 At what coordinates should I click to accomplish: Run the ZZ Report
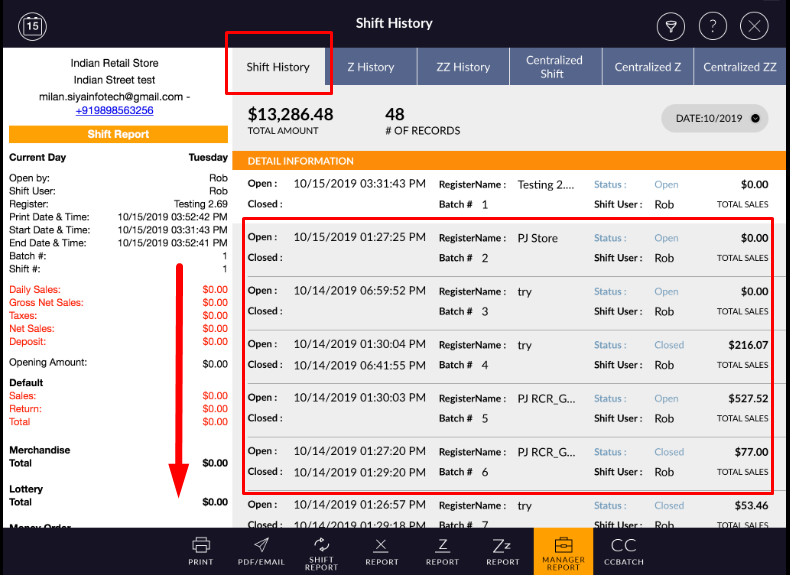(x=502, y=551)
